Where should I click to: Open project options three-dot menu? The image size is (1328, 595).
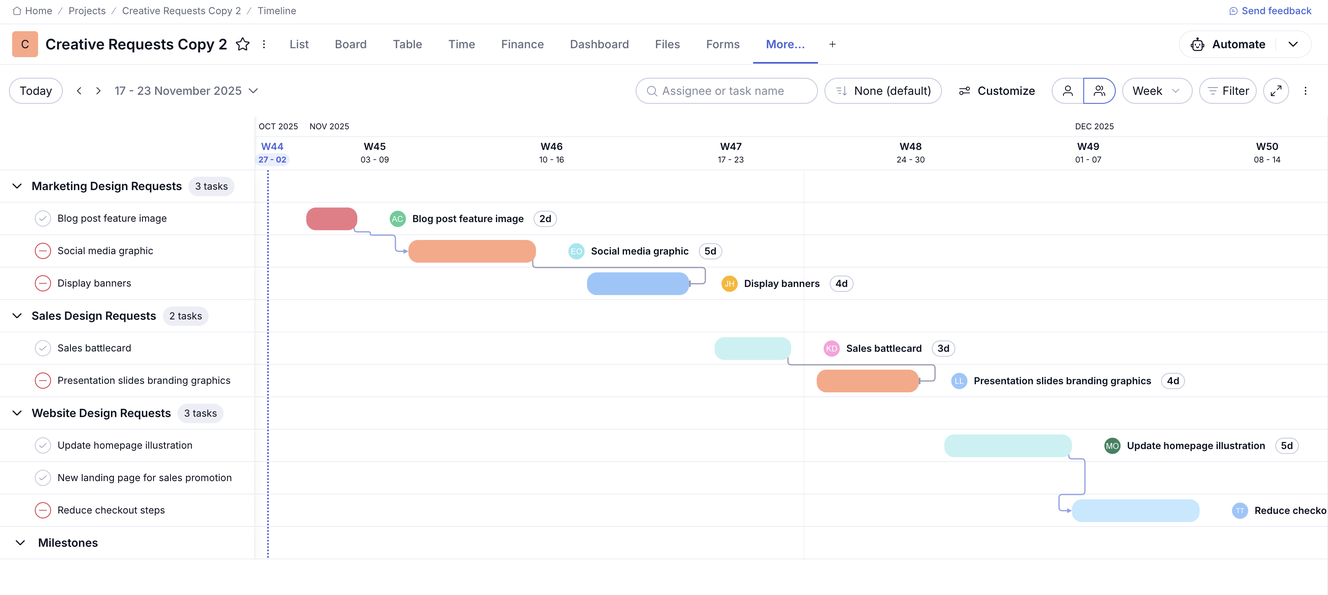pyautogui.click(x=264, y=44)
